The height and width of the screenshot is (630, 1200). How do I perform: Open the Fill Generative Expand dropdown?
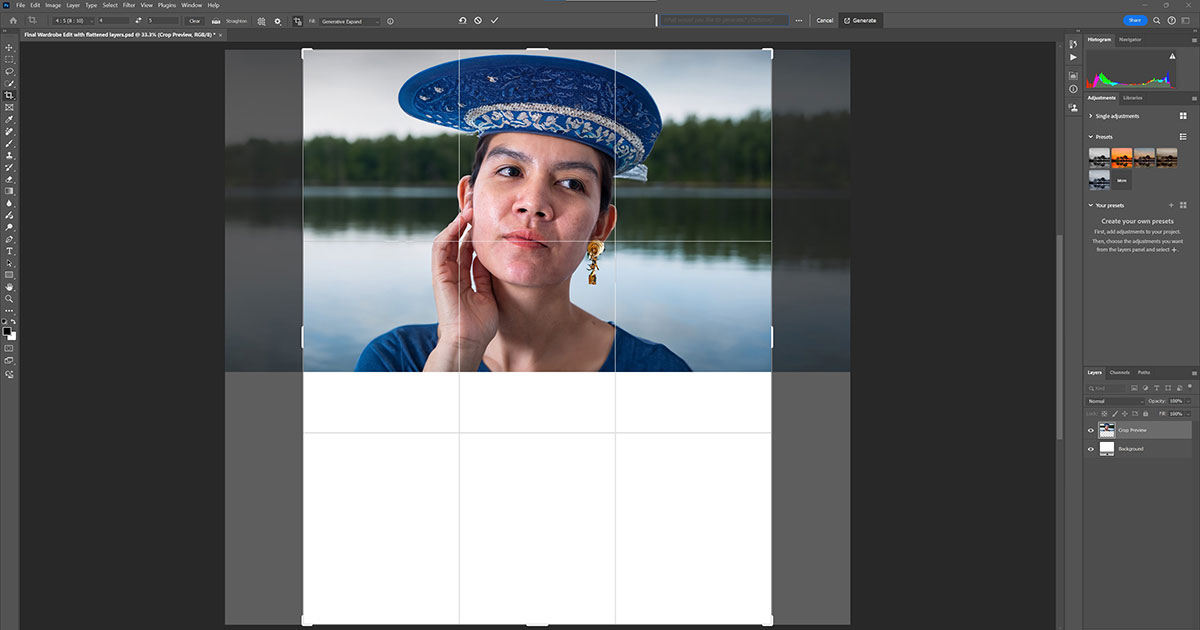point(350,21)
